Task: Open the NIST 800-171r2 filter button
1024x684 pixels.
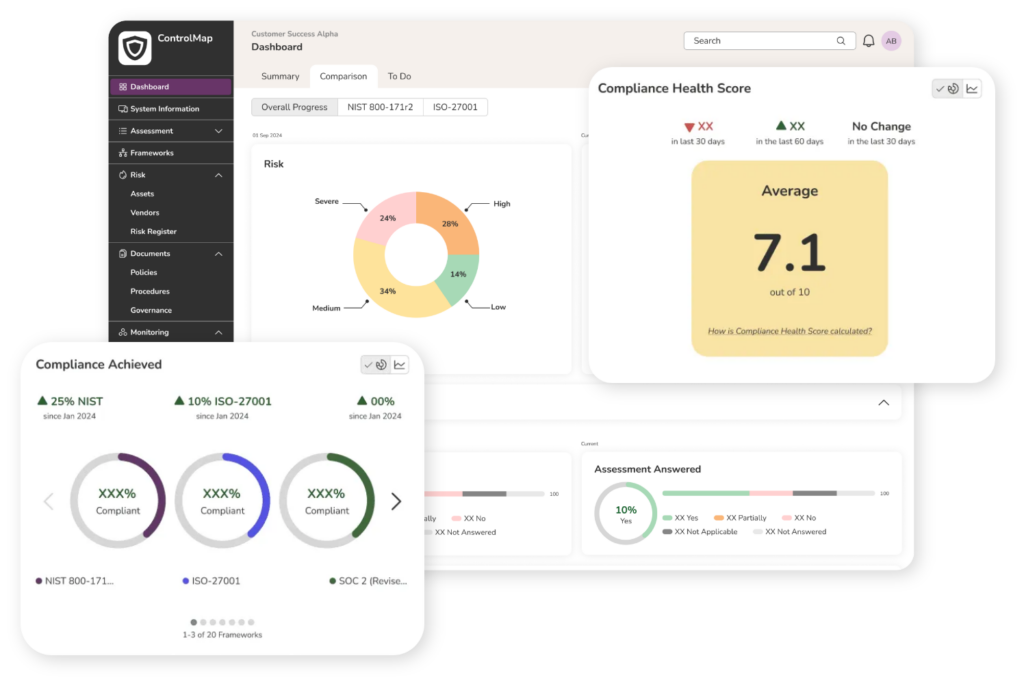Action: coord(380,107)
